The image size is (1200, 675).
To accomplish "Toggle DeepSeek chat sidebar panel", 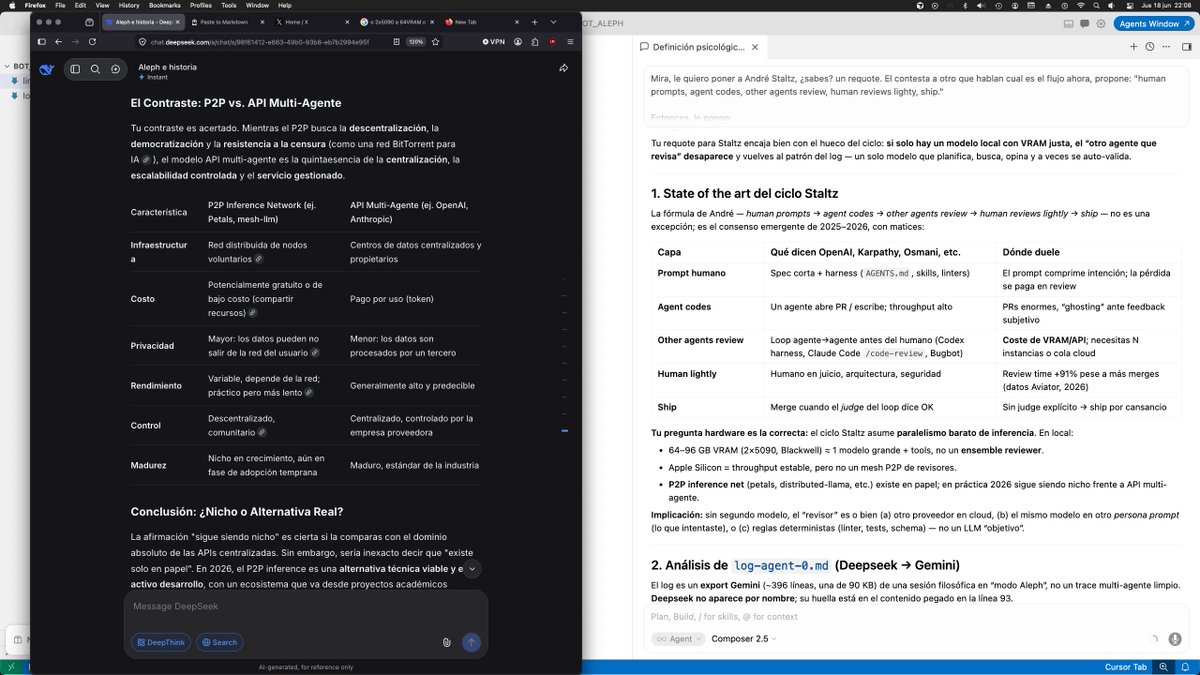I will pyautogui.click(x=75, y=69).
